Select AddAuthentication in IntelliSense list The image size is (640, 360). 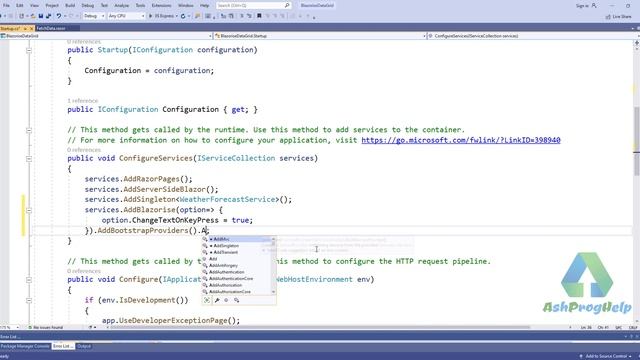coord(237,272)
